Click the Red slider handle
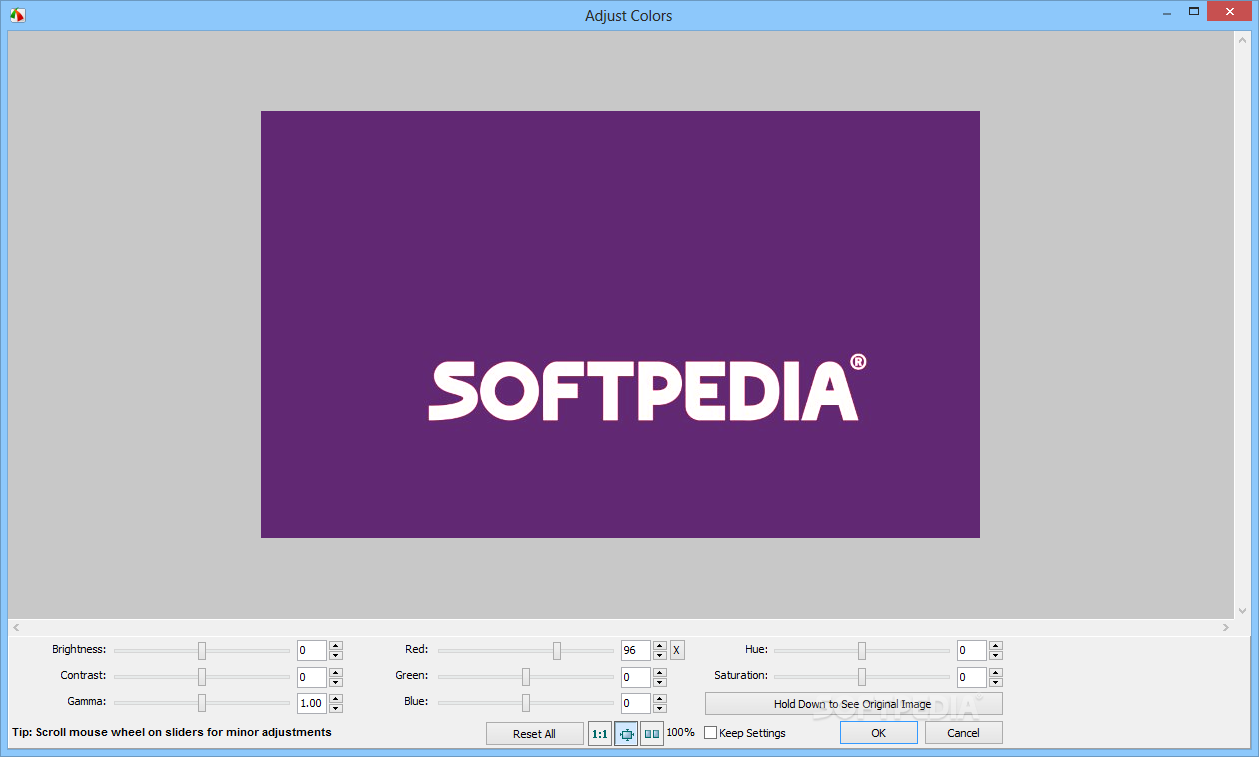 click(557, 650)
